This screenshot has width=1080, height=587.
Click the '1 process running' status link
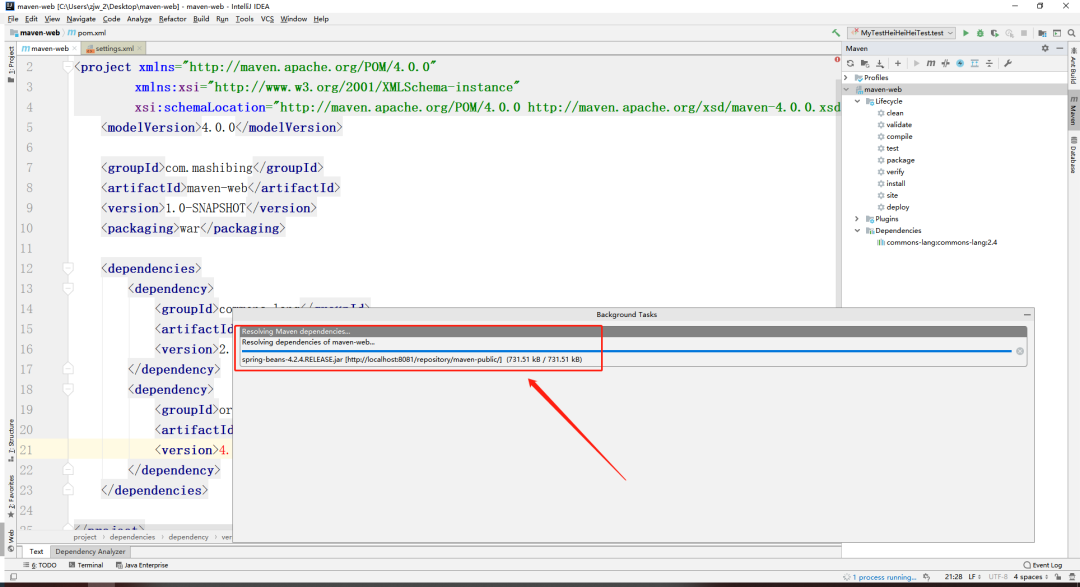pos(884,577)
